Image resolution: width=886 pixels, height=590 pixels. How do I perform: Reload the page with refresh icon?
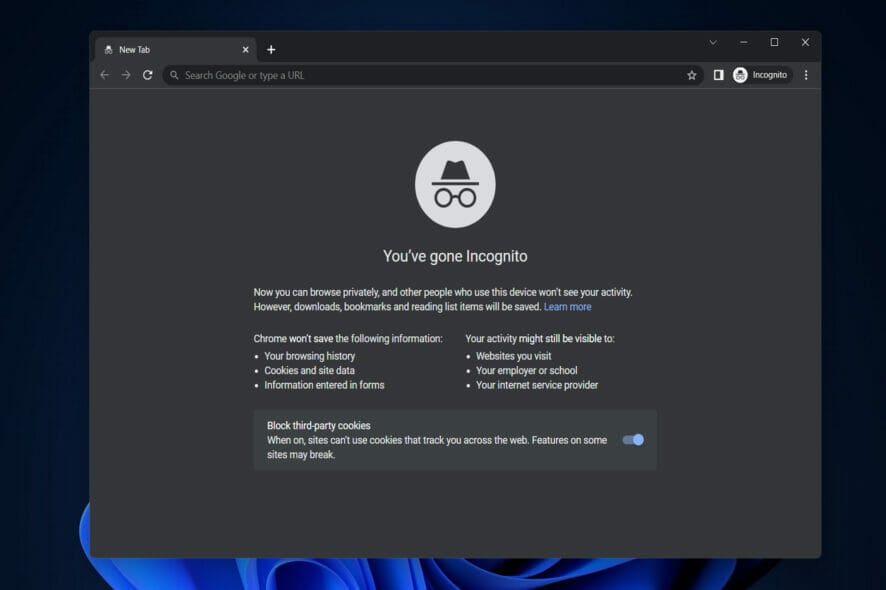tap(147, 75)
